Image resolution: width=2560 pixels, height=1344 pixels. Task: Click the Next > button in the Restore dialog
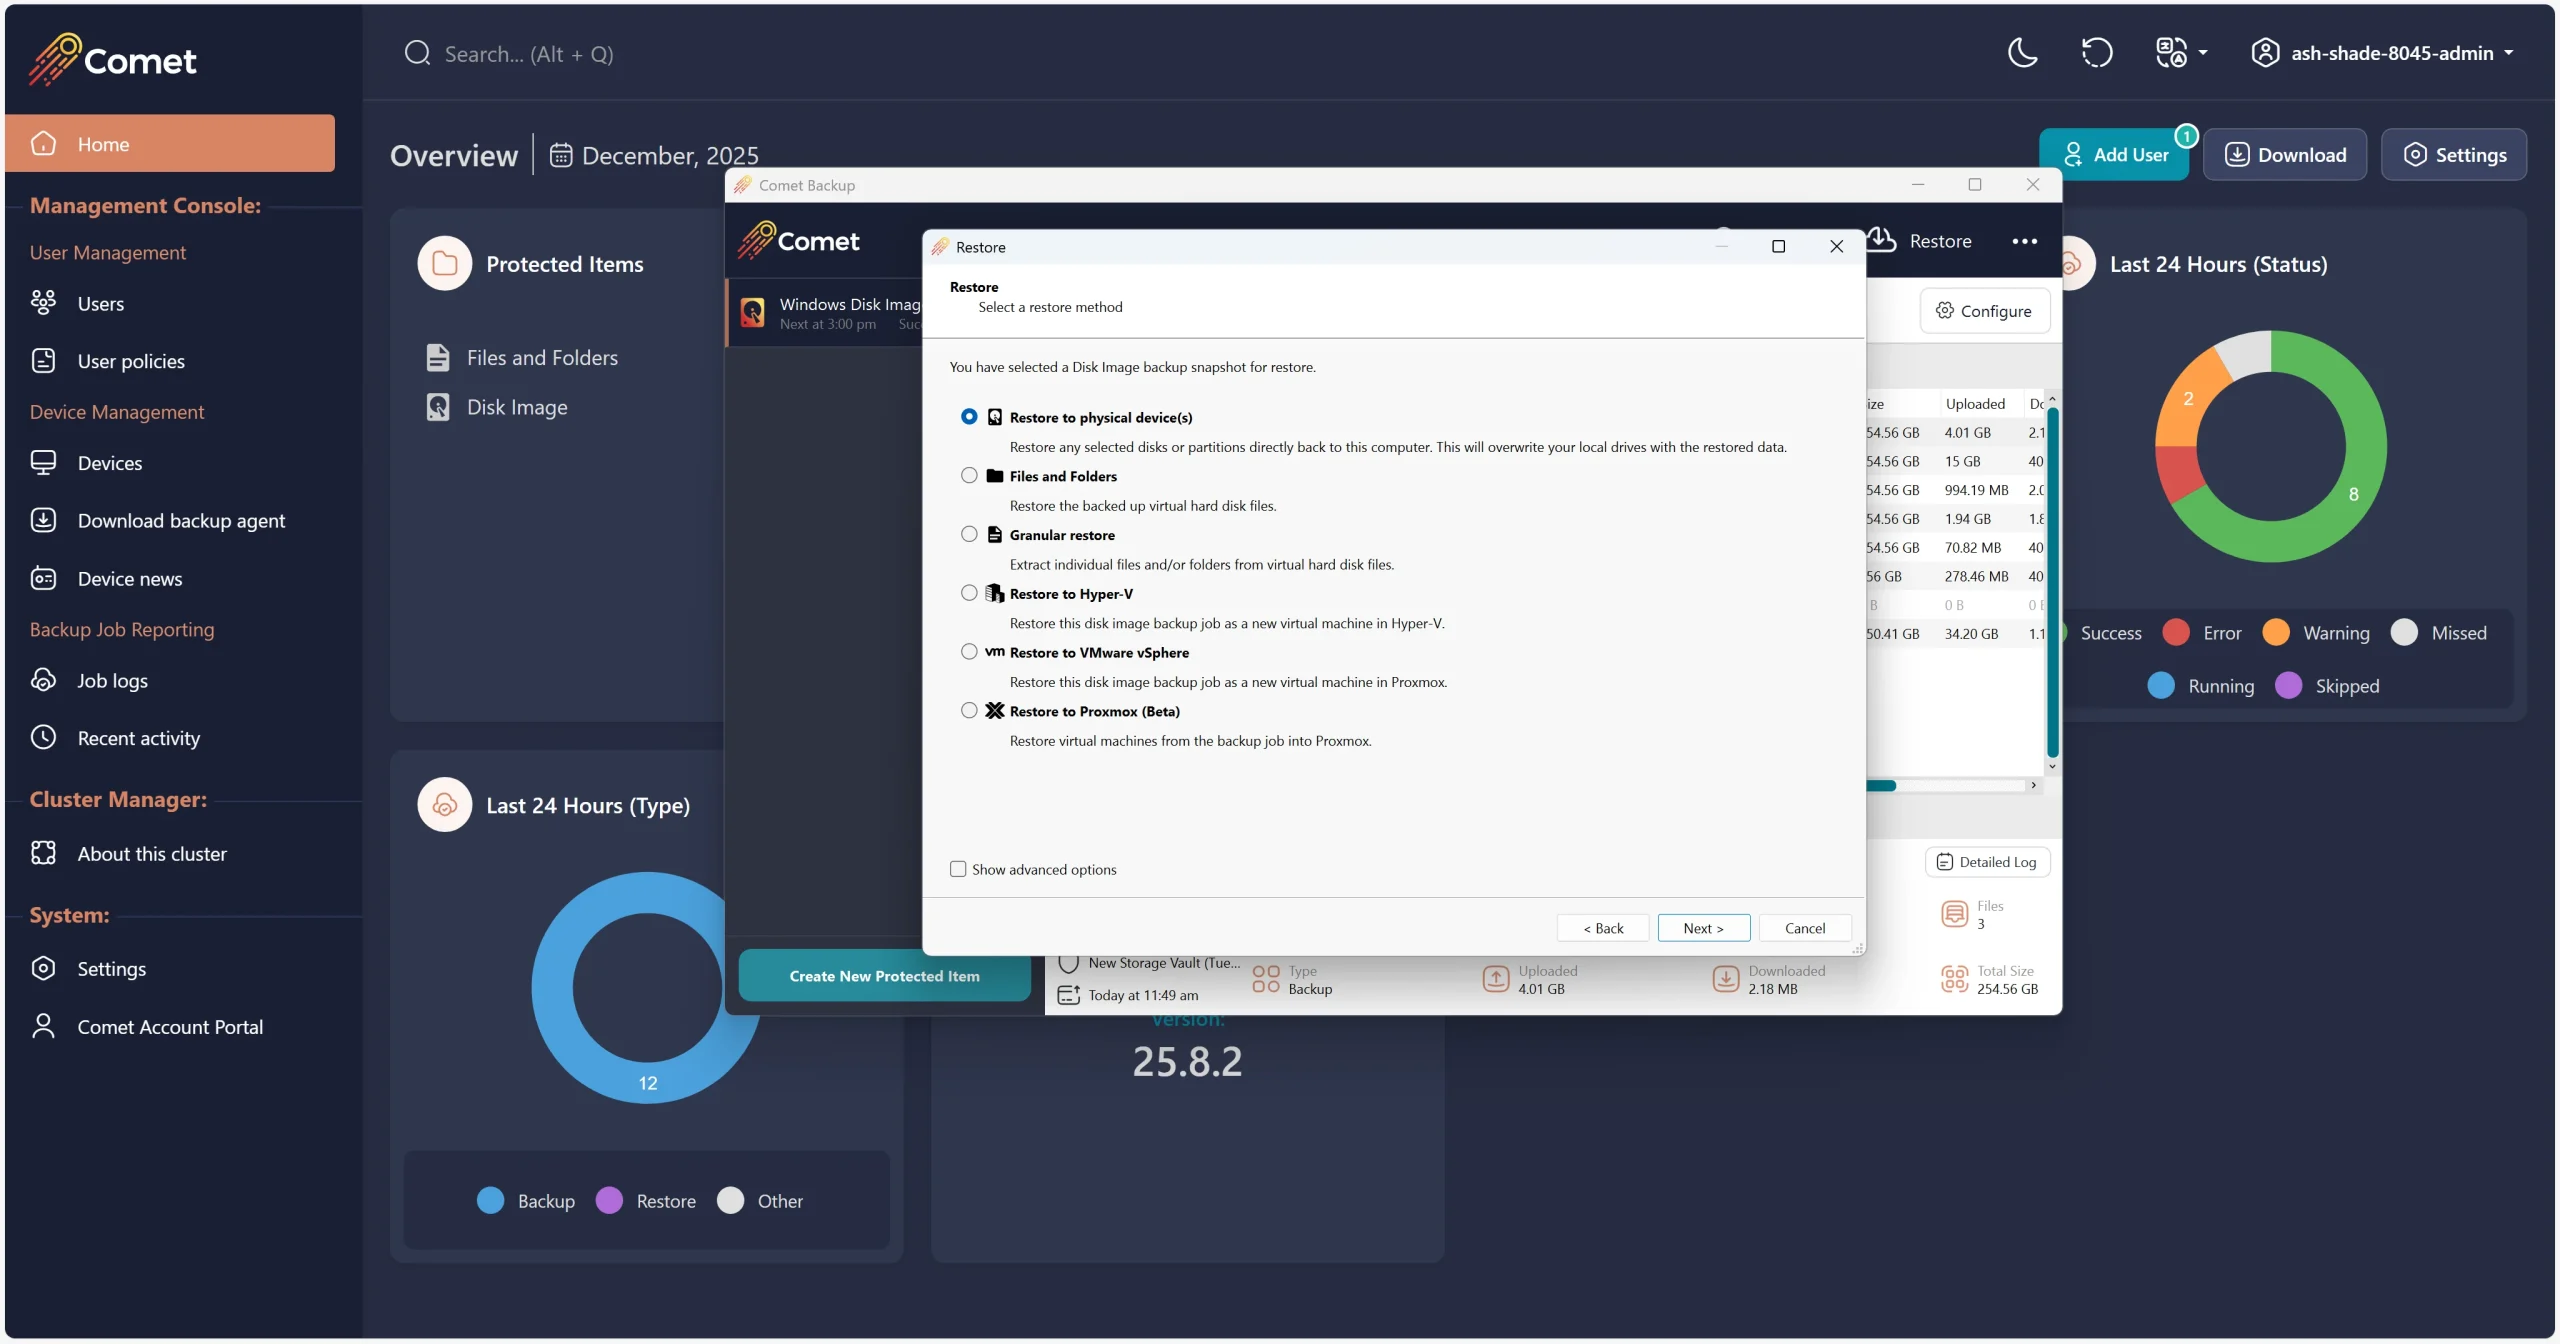coord(1704,928)
